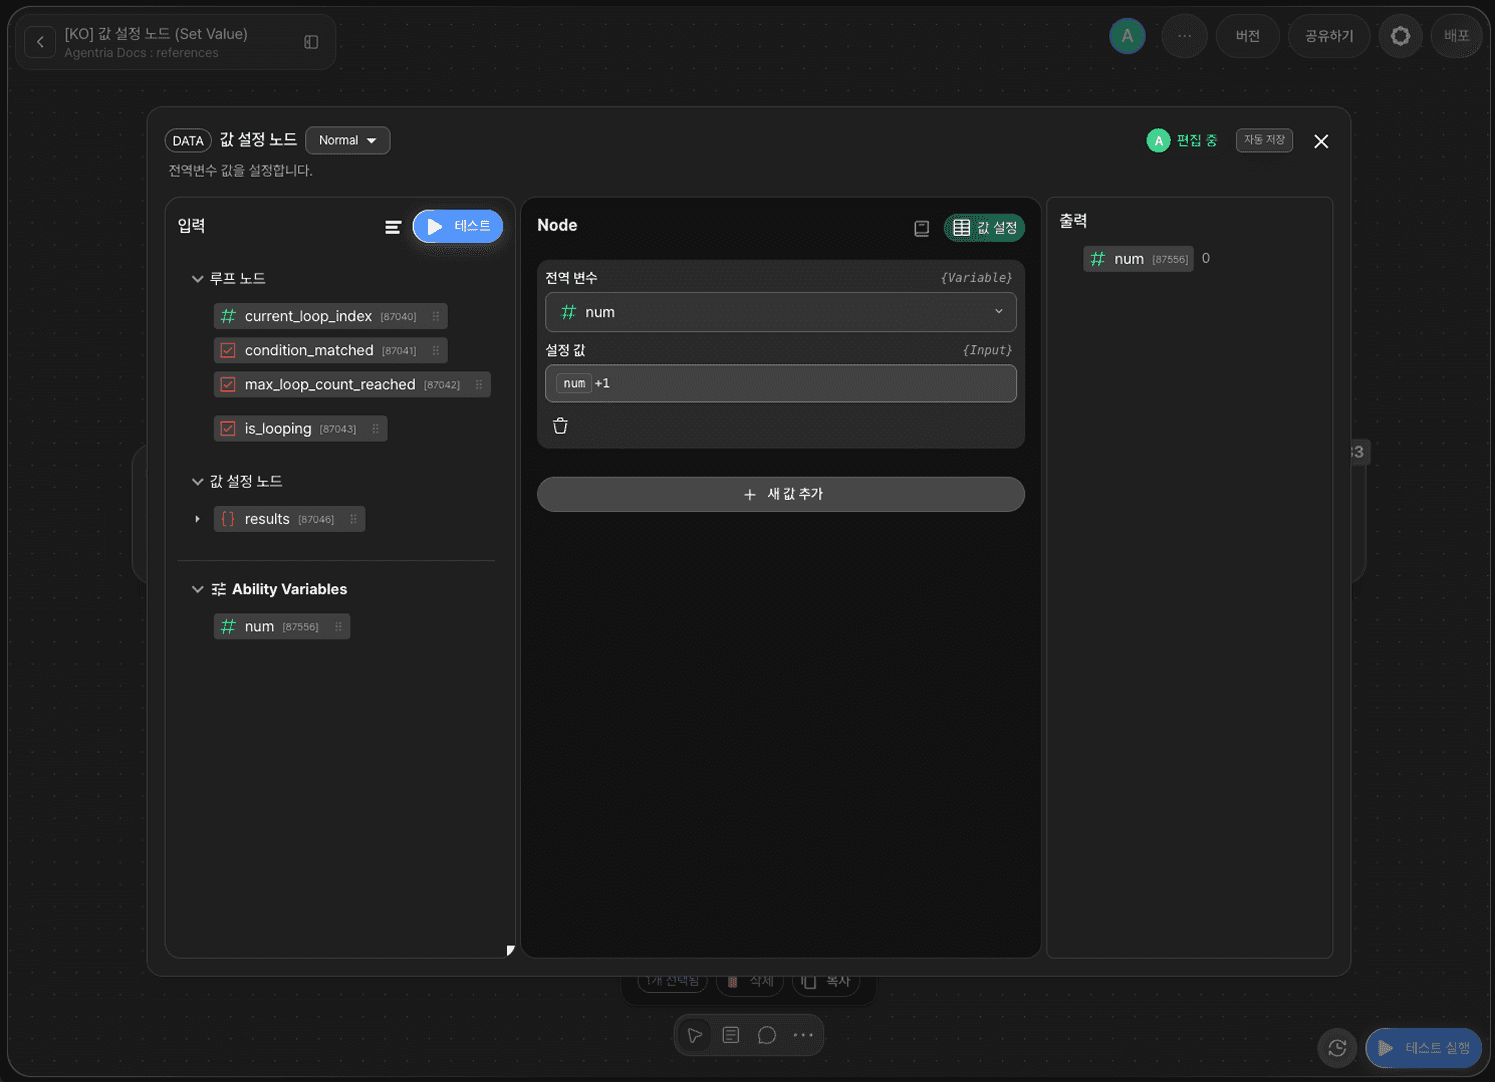Select the results variable chip
Image resolution: width=1495 pixels, height=1082 pixels.
289,519
